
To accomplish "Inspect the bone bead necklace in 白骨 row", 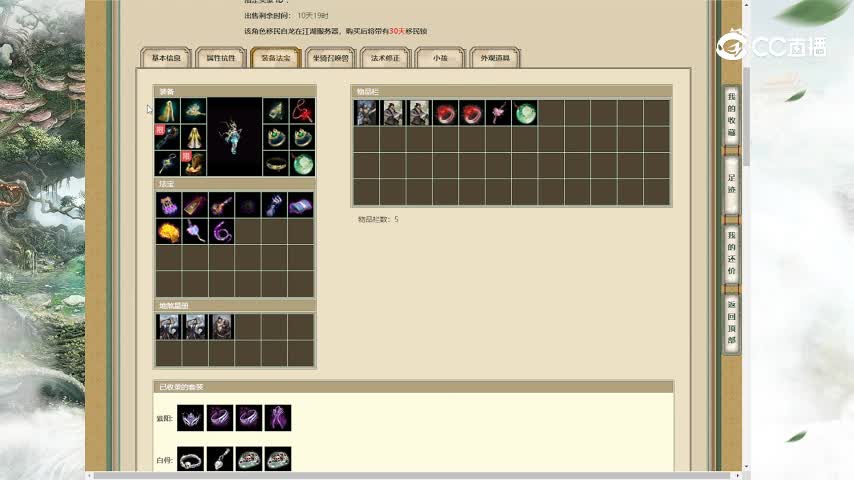I will click(x=191, y=459).
